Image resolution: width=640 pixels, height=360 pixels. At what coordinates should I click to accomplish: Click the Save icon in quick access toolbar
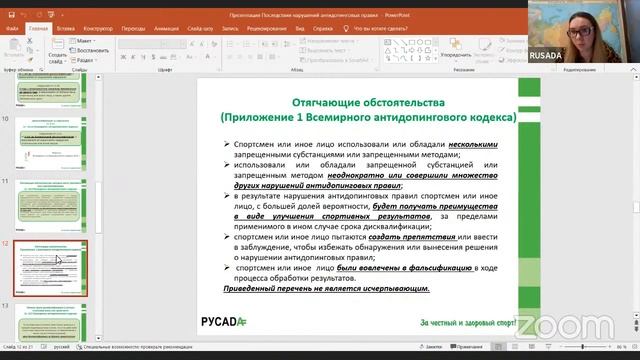tap(11, 15)
